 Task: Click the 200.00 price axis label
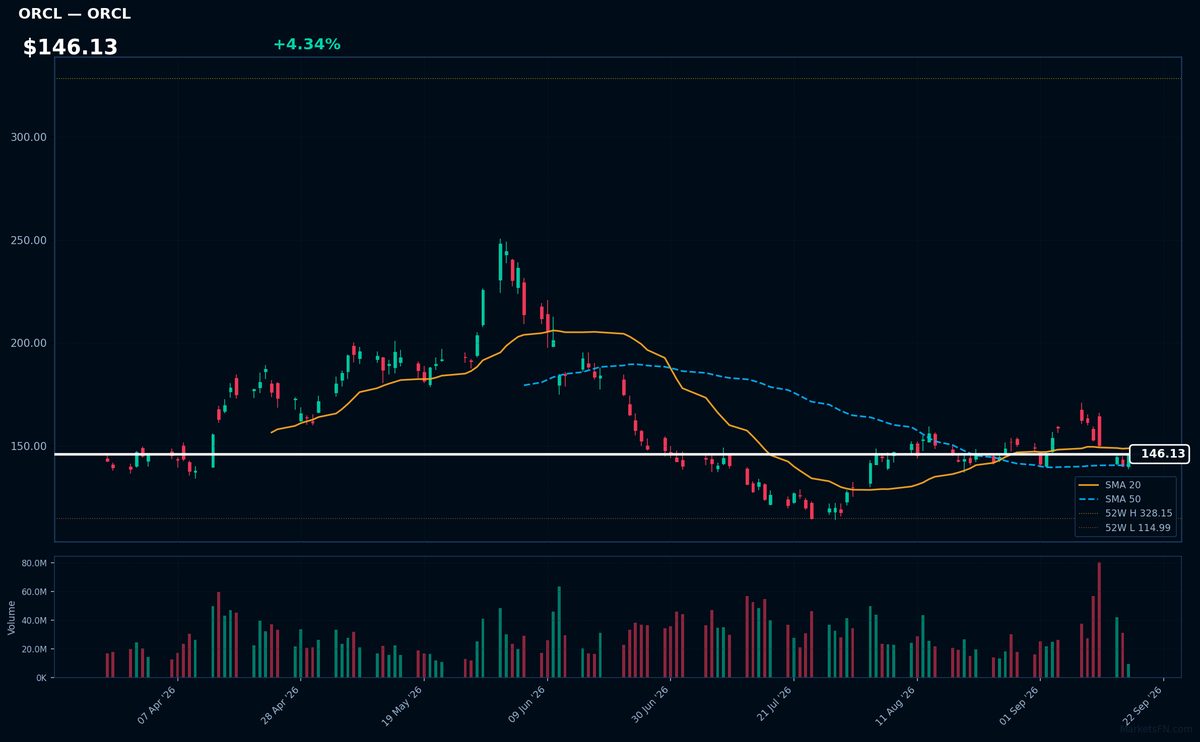(x=29, y=343)
